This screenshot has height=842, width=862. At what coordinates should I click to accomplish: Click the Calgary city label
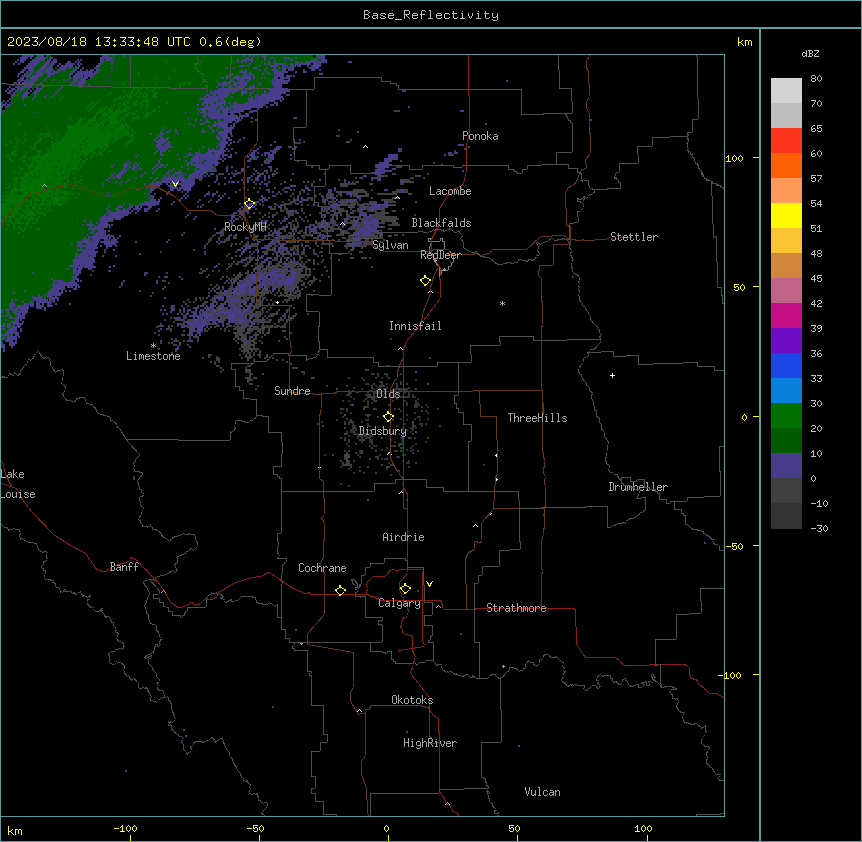tap(399, 603)
